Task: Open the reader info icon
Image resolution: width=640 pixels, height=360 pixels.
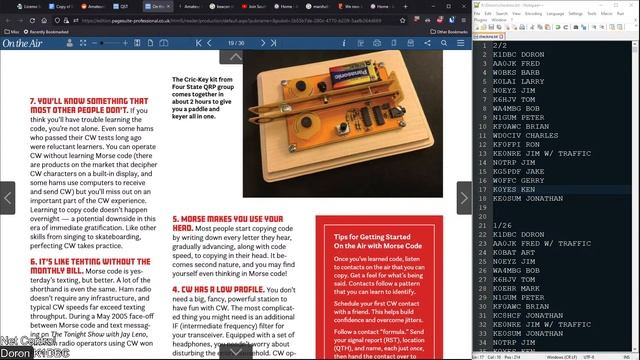Action: pyautogui.click(x=344, y=43)
